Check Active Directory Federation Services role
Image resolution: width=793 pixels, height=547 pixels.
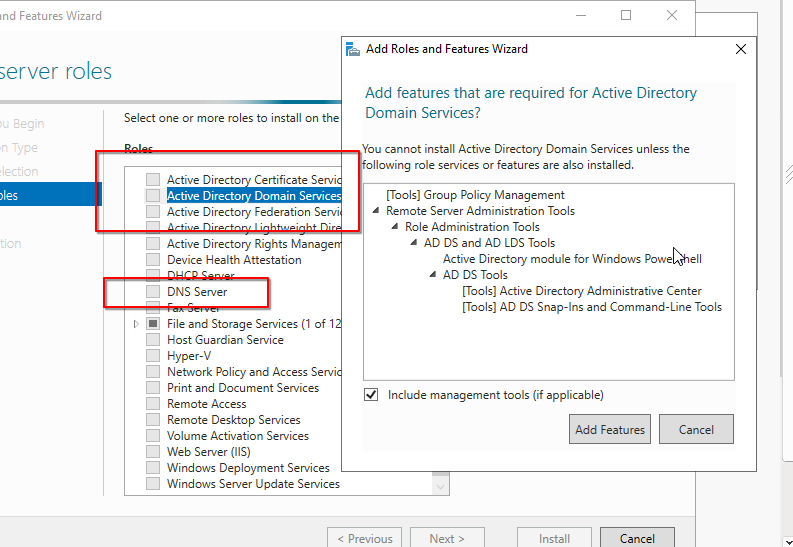coord(153,211)
